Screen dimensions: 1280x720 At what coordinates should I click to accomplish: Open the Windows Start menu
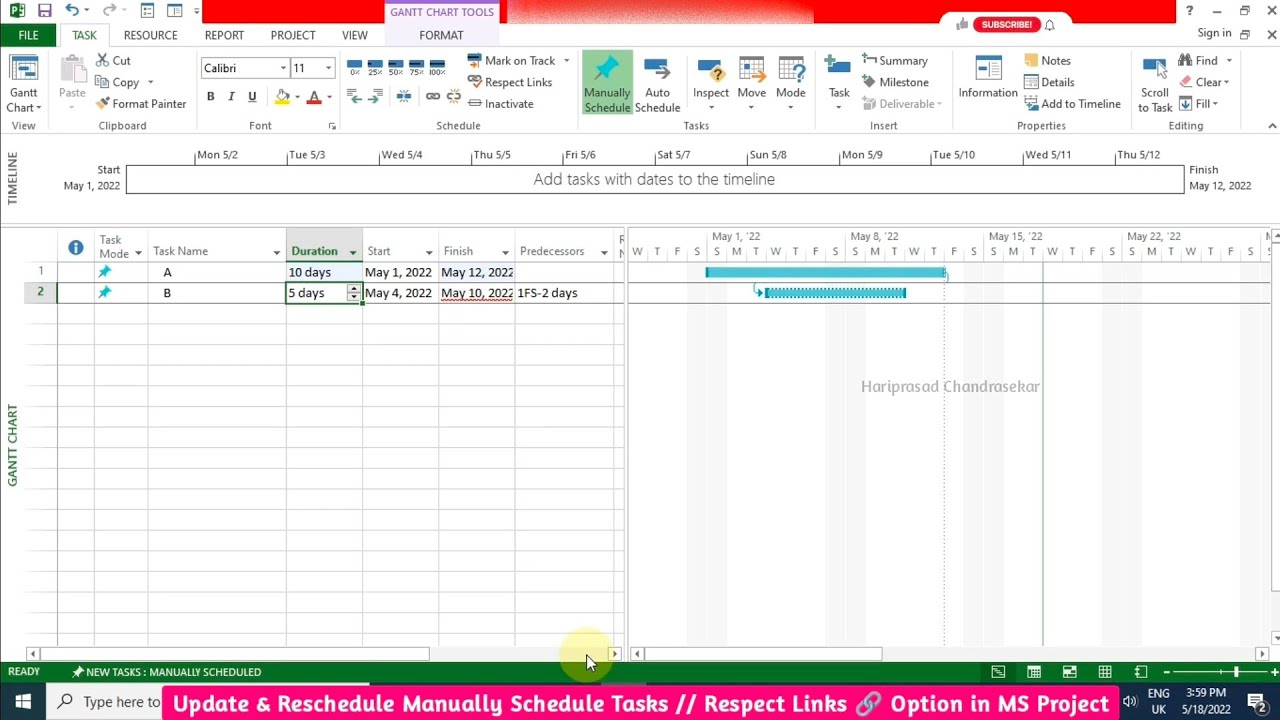coord(23,702)
